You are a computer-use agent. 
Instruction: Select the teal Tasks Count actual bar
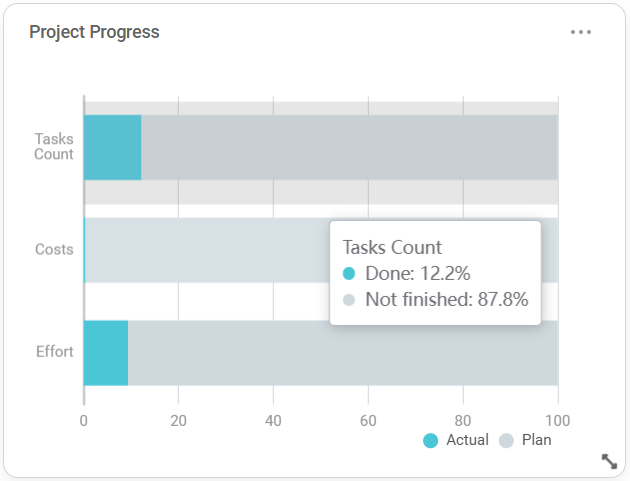112,147
